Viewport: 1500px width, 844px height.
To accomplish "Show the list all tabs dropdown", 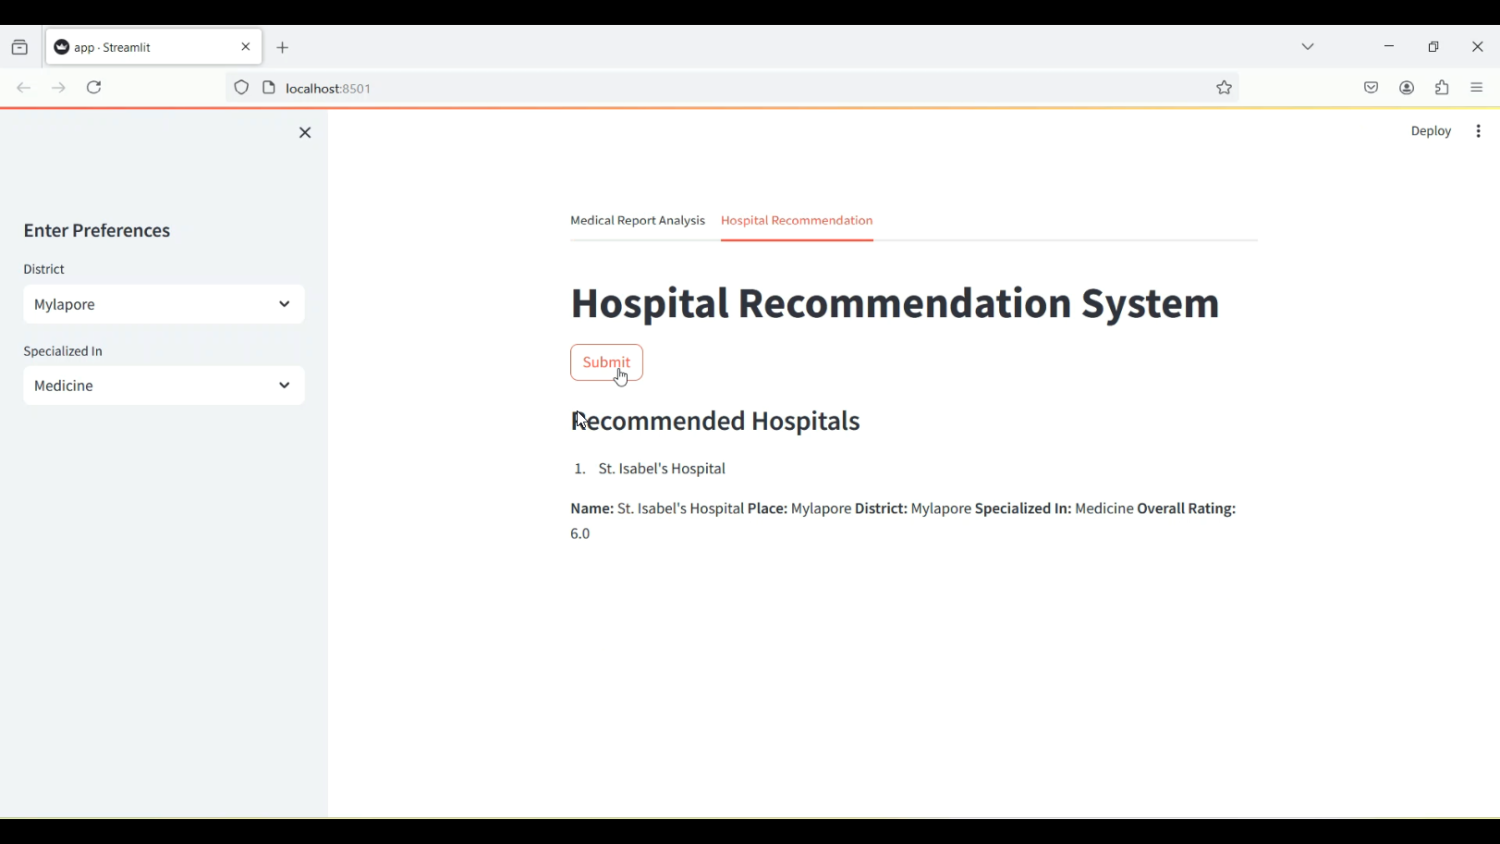I will pos(1308,47).
